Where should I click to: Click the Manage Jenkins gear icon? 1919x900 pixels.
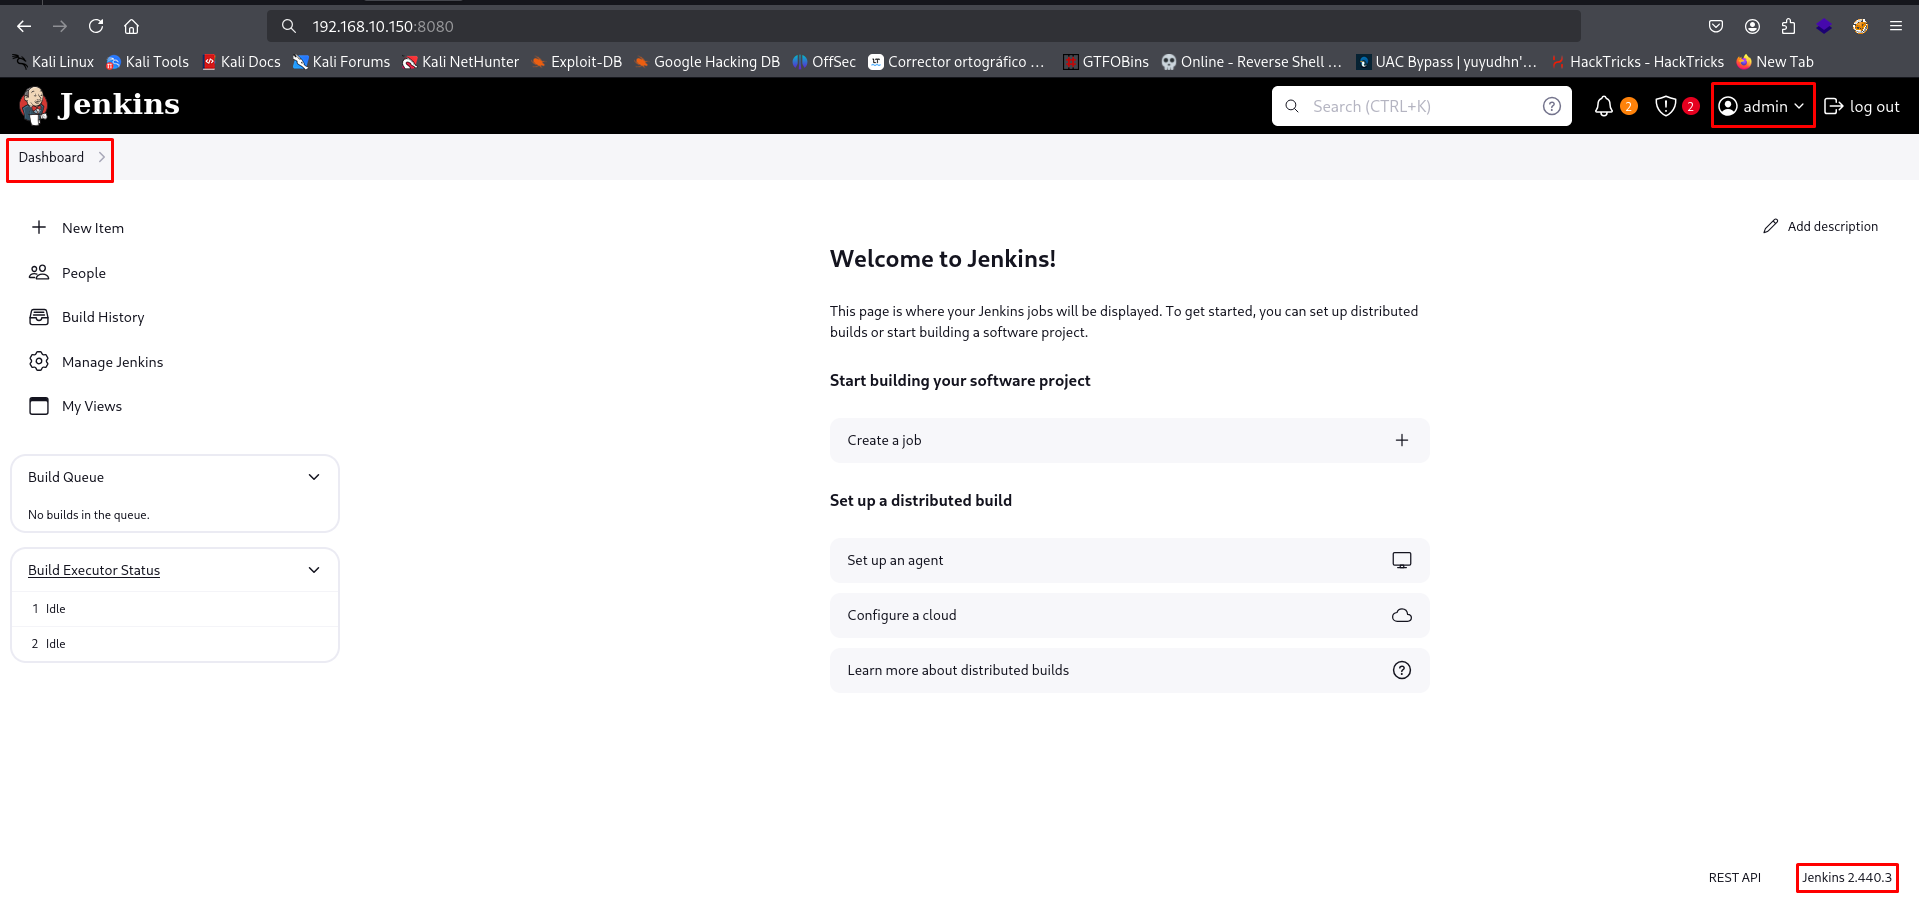[x=39, y=361]
